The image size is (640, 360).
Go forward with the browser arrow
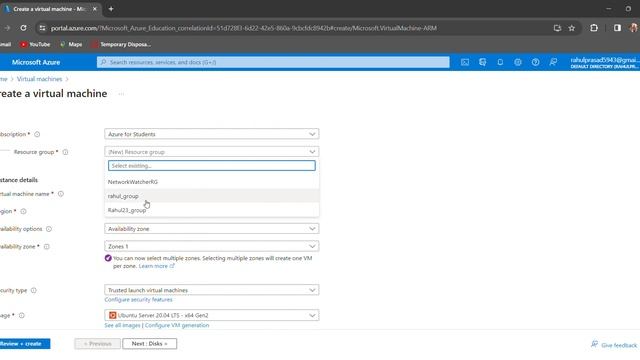pos(7,28)
